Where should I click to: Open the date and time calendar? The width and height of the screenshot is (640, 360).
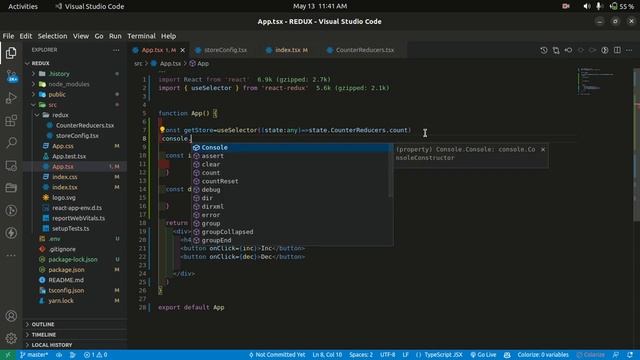320,6
